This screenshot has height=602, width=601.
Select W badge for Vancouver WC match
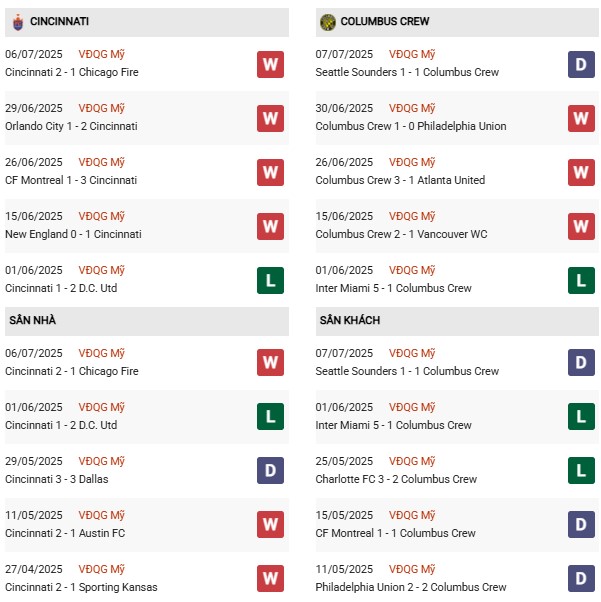point(581,226)
